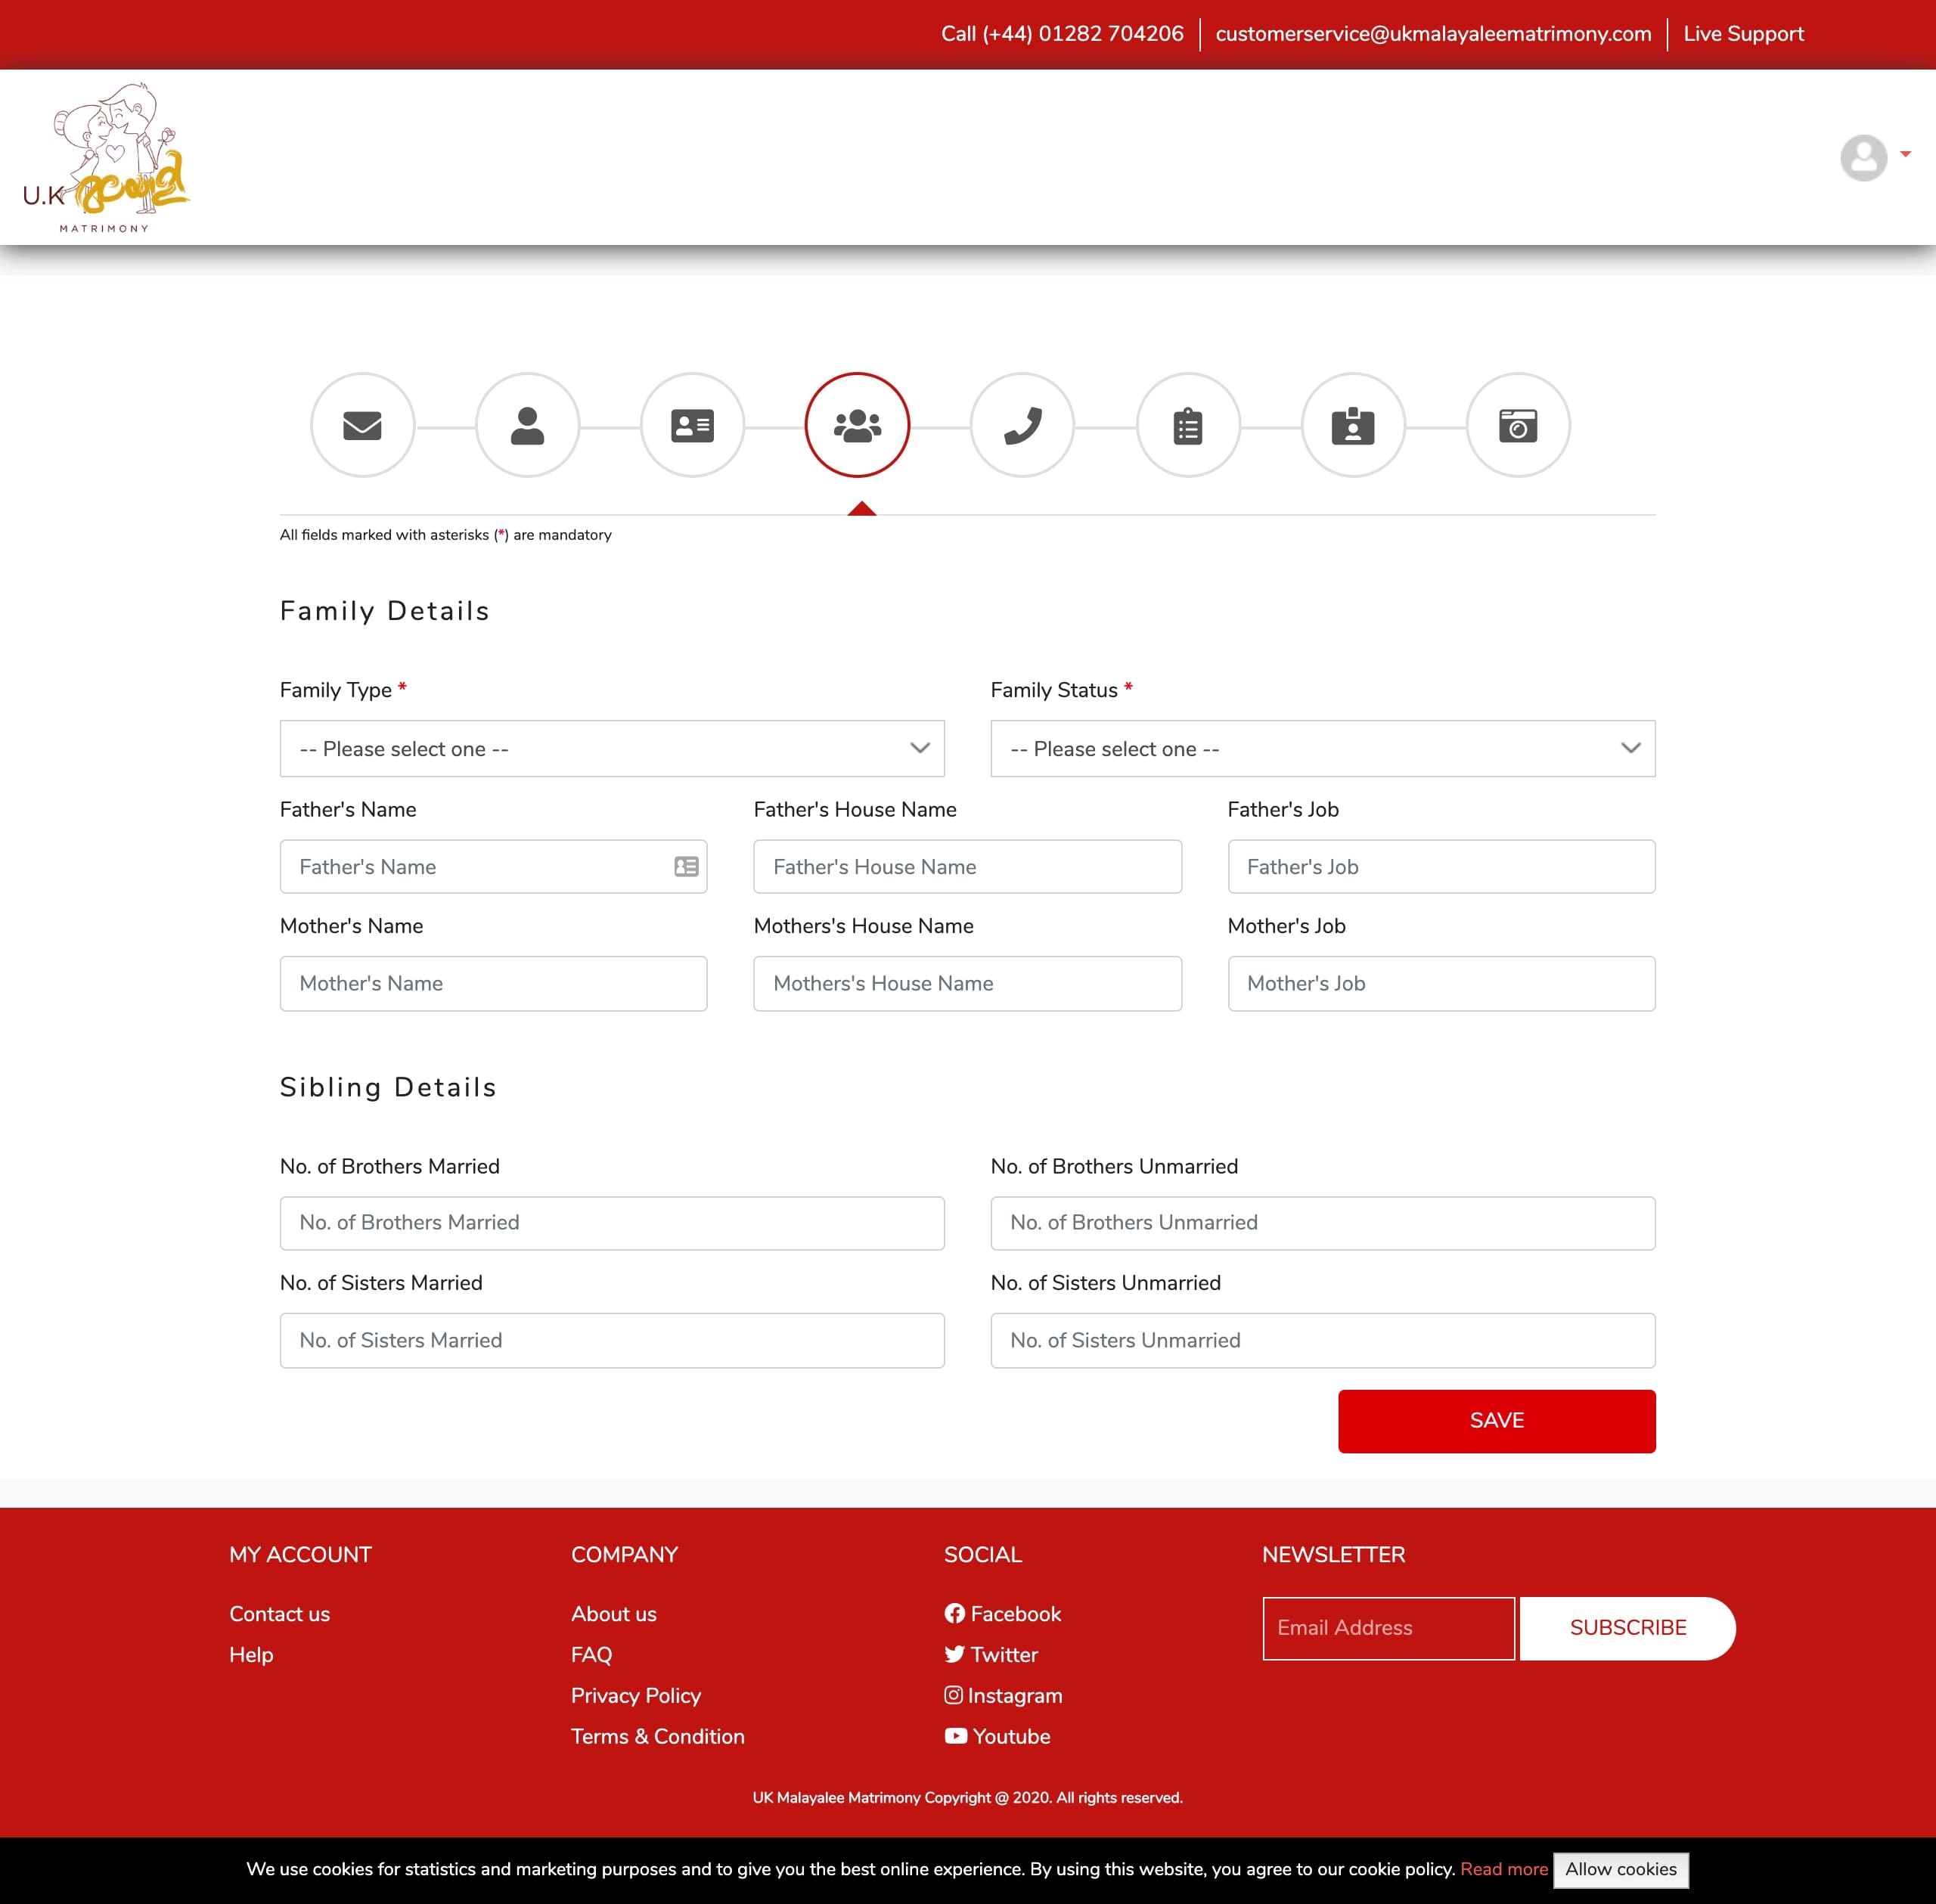The image size is (1936, 1904).
Task: Click the Read more cookie policy link
Action: 1503,1868
